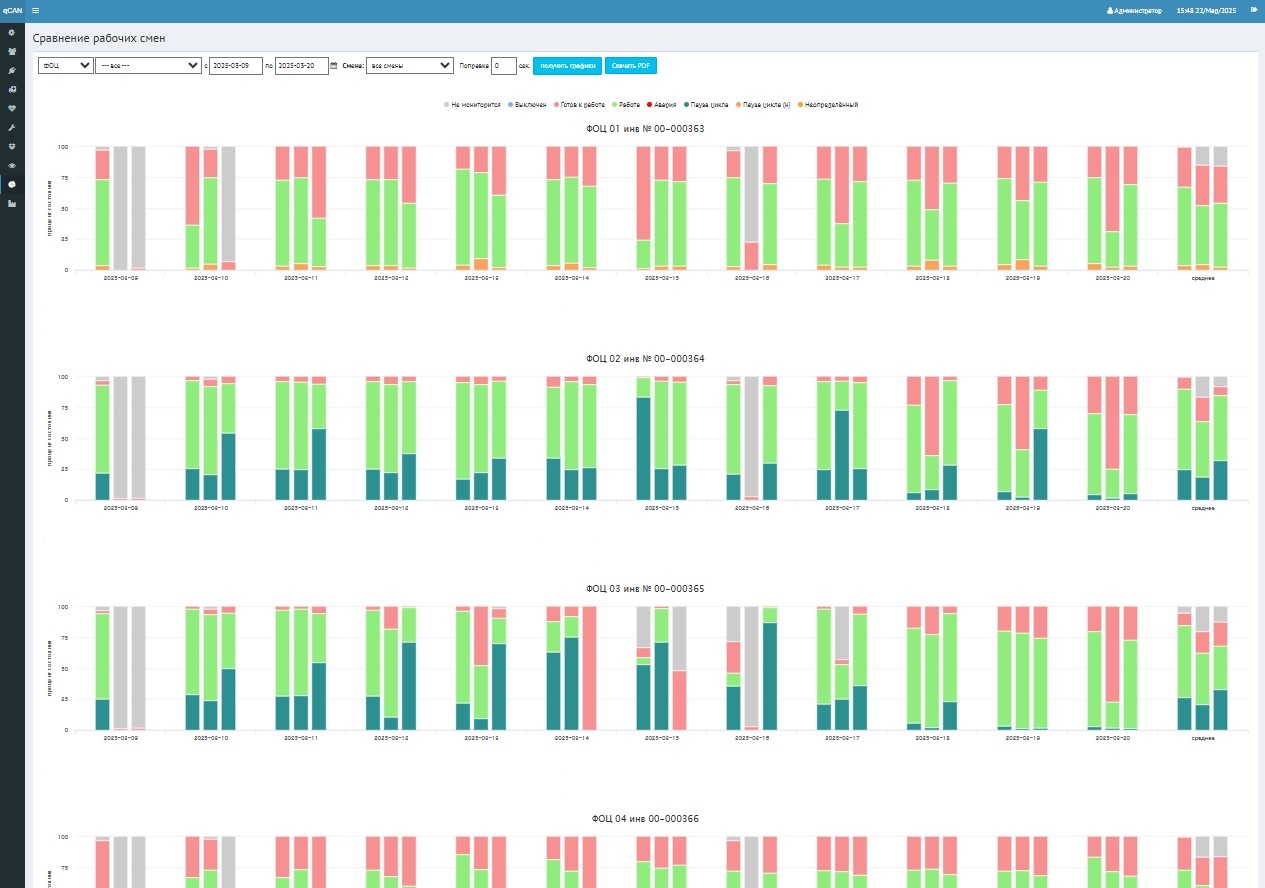Open the bar chart icon in the sidebar
1265x888 pixels.
coord(12,204)
